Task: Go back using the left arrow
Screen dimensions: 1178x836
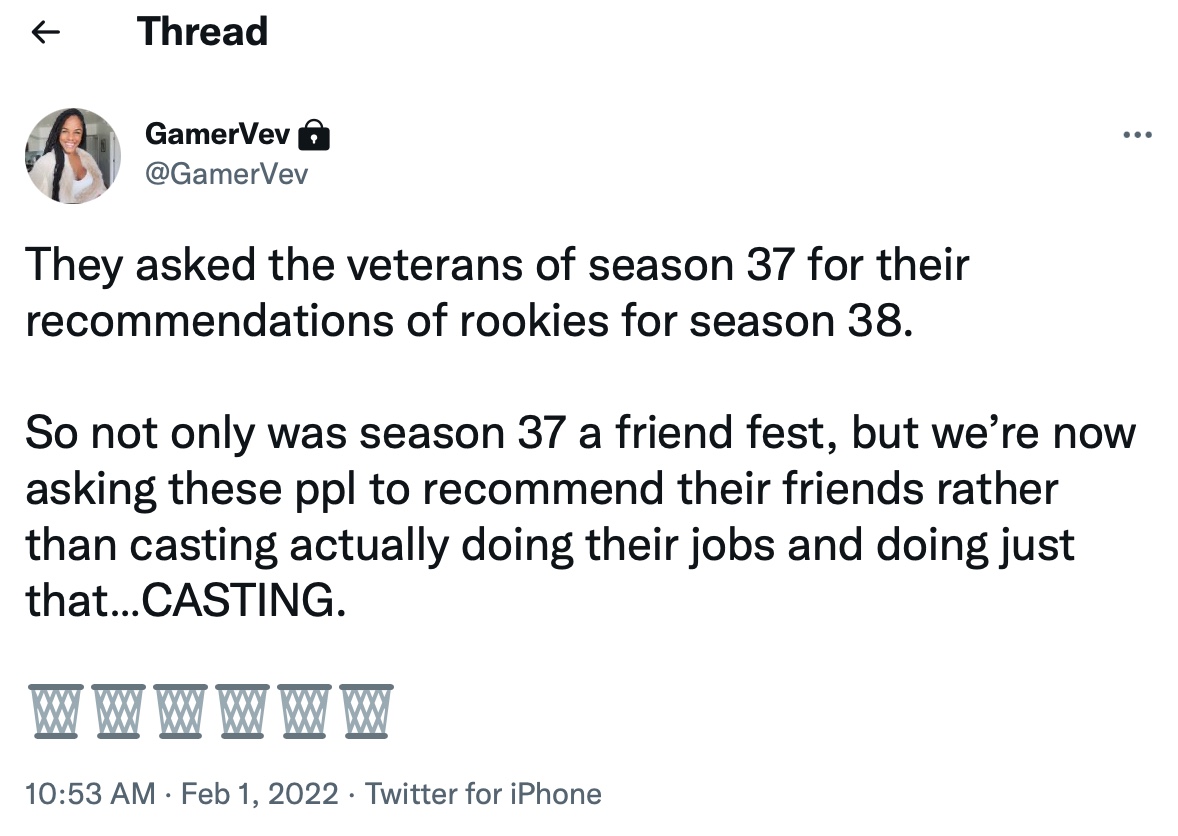Action: click(x=46, y=33)
